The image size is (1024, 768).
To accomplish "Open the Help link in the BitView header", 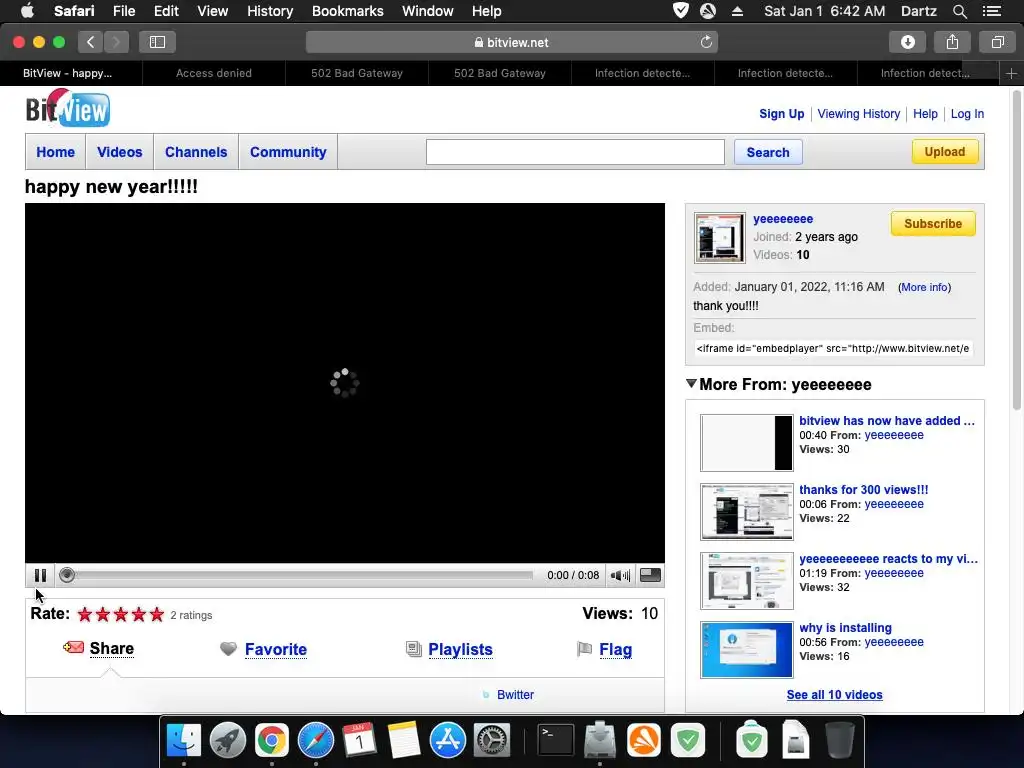I will (x=925, y=114).
